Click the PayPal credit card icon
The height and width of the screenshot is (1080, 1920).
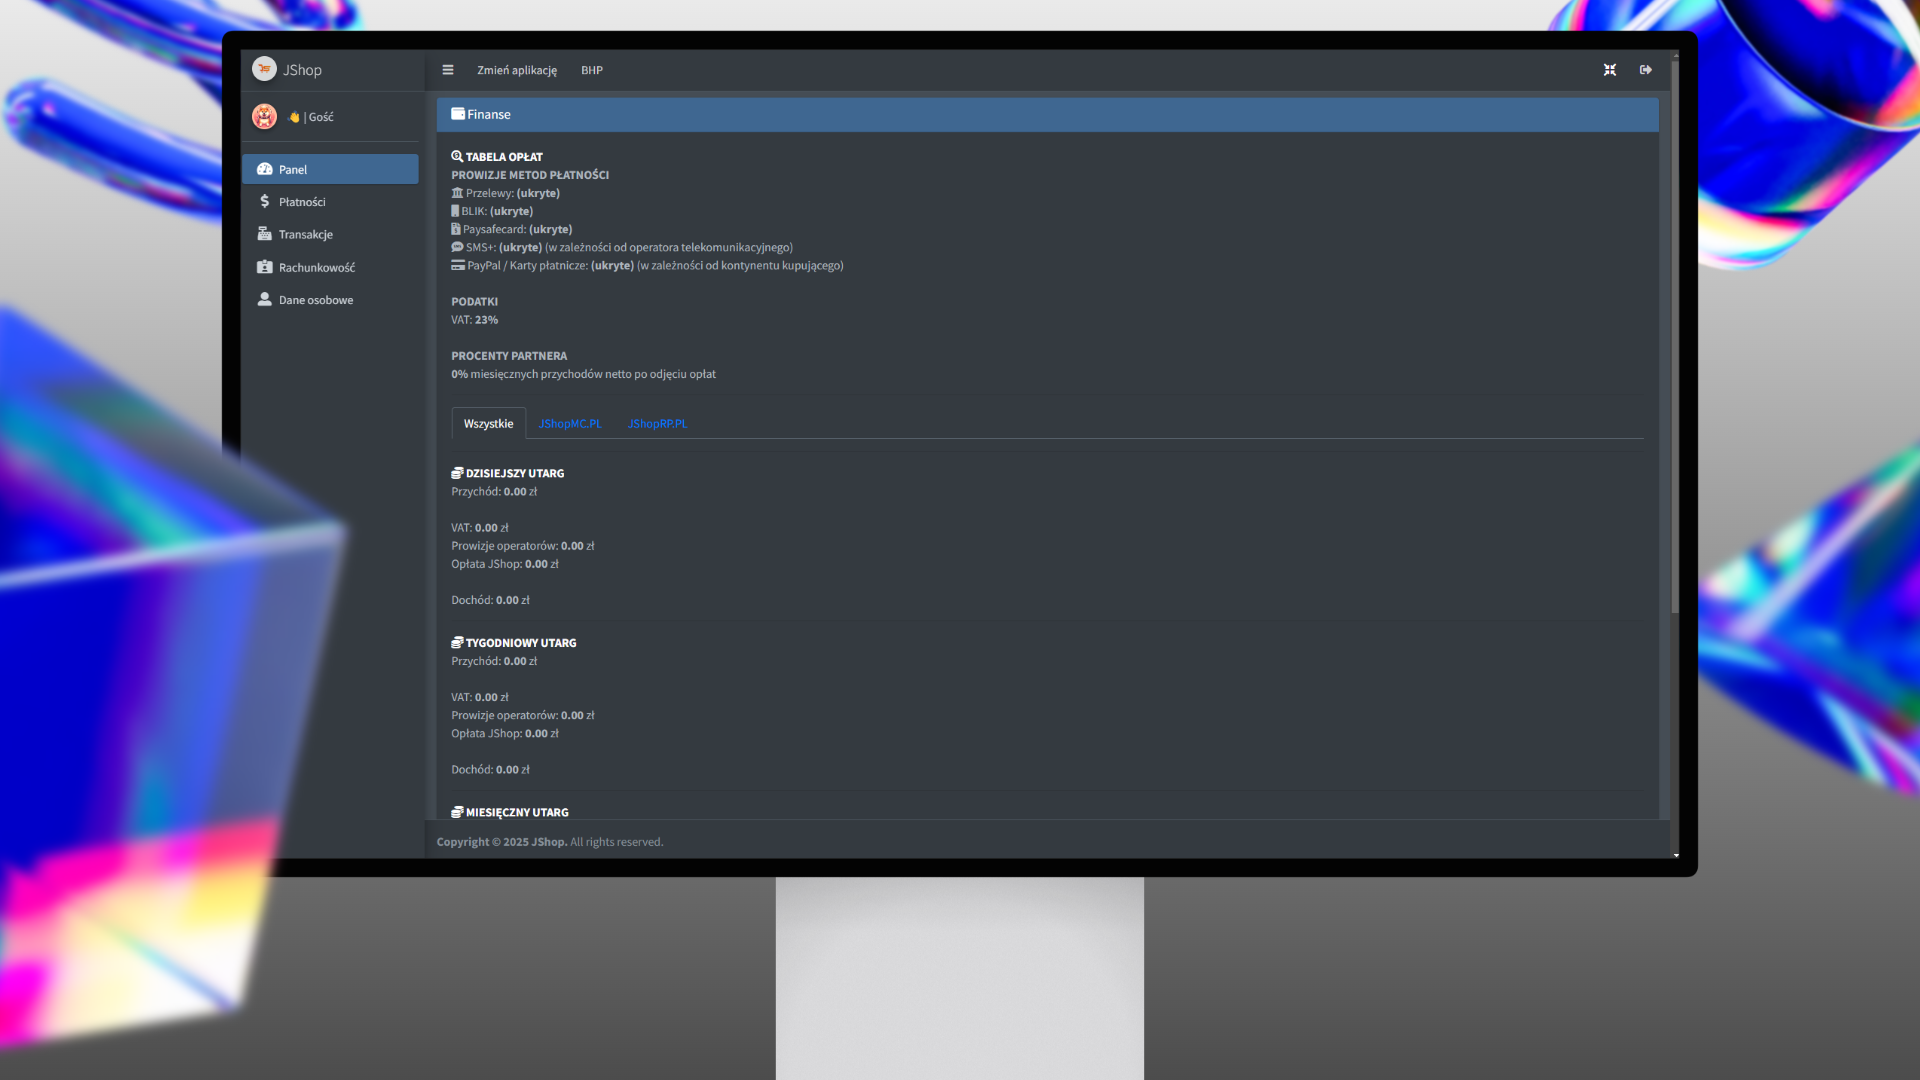click(x=458, y=265)
